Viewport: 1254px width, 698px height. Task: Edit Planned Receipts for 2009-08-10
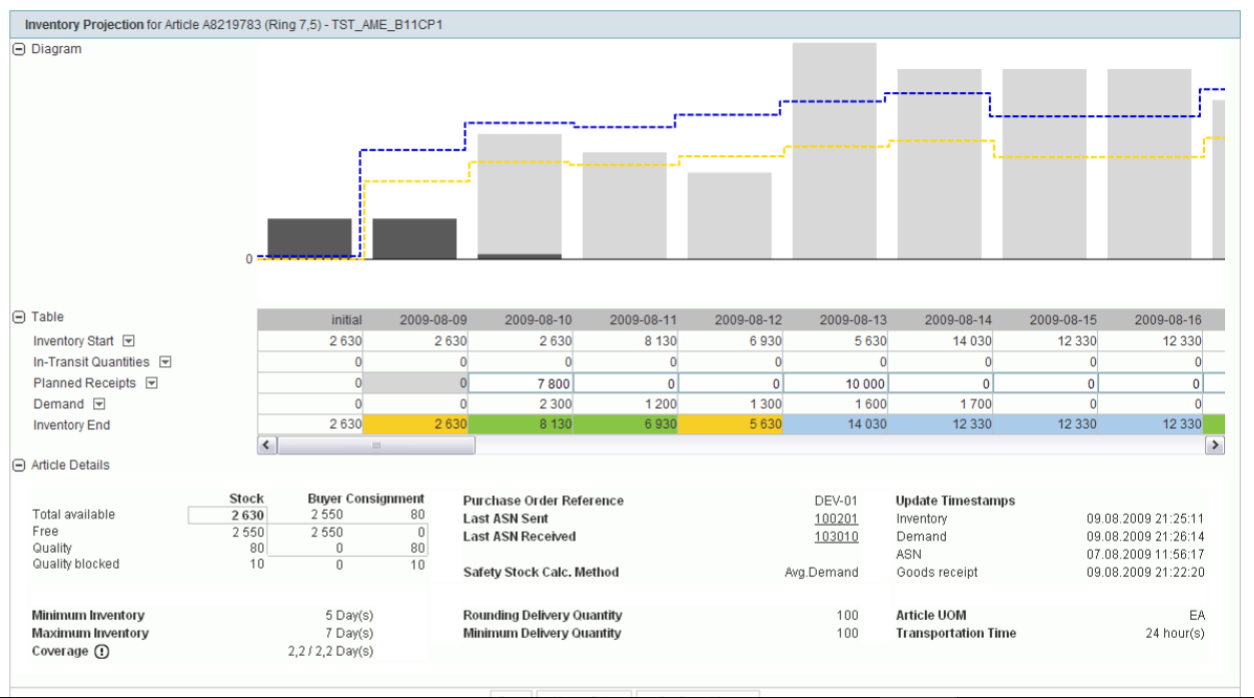point(520,383)
